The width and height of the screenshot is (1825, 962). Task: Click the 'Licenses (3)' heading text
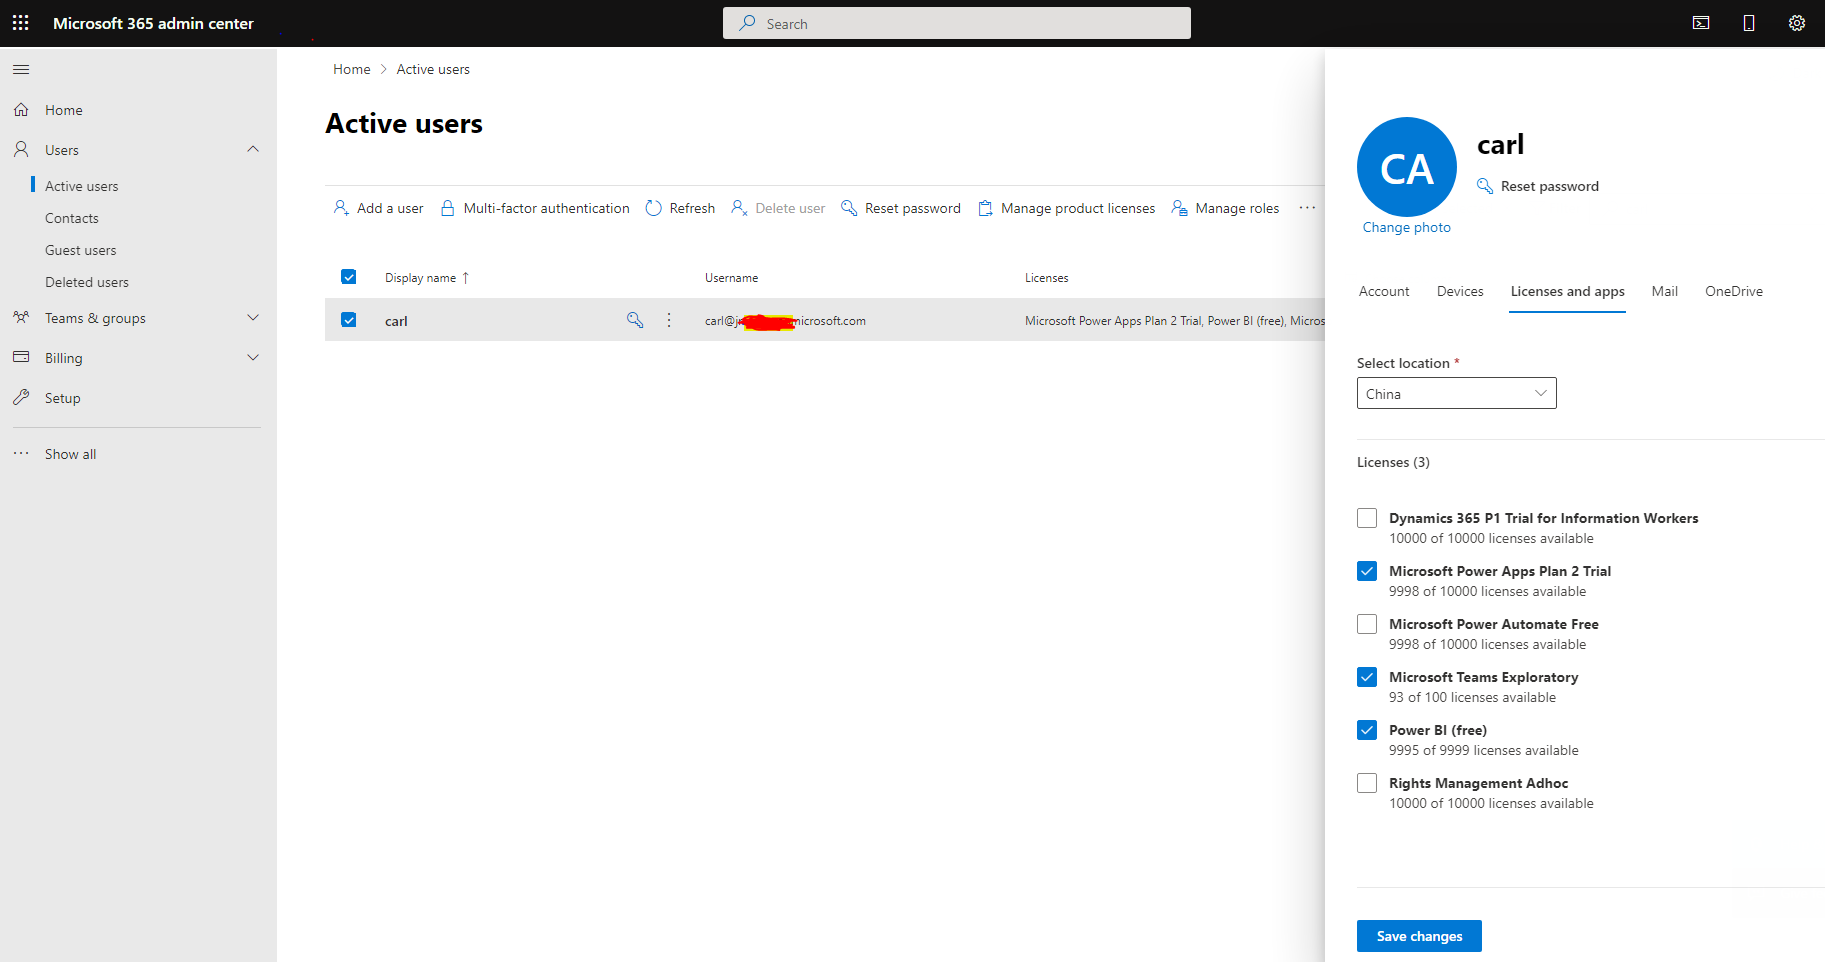pos(1393,462)
